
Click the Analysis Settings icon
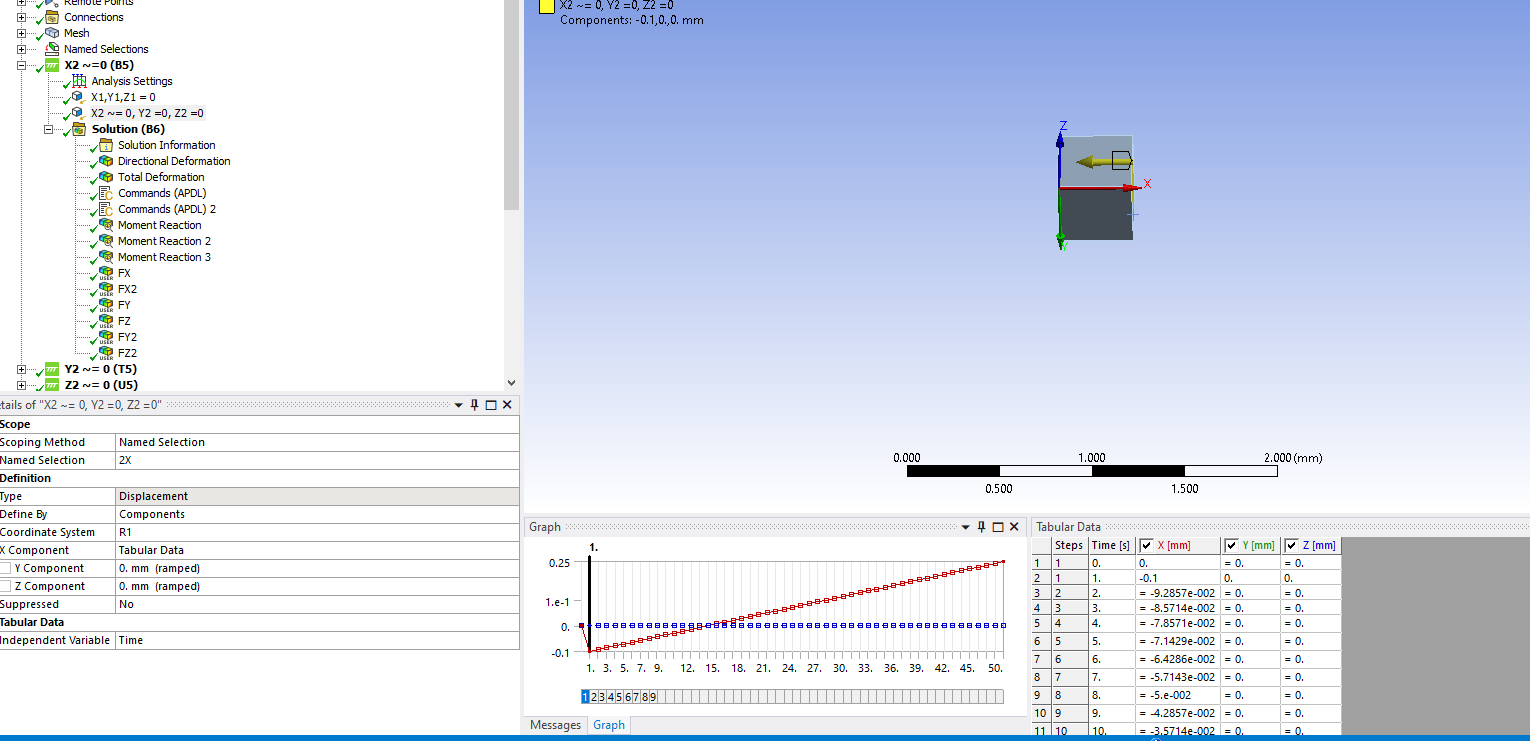pos(79,81)
